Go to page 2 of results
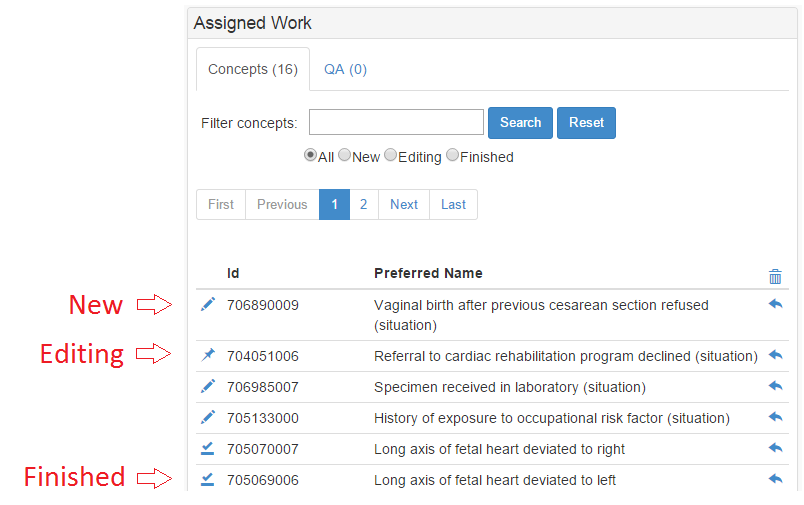 364,205
